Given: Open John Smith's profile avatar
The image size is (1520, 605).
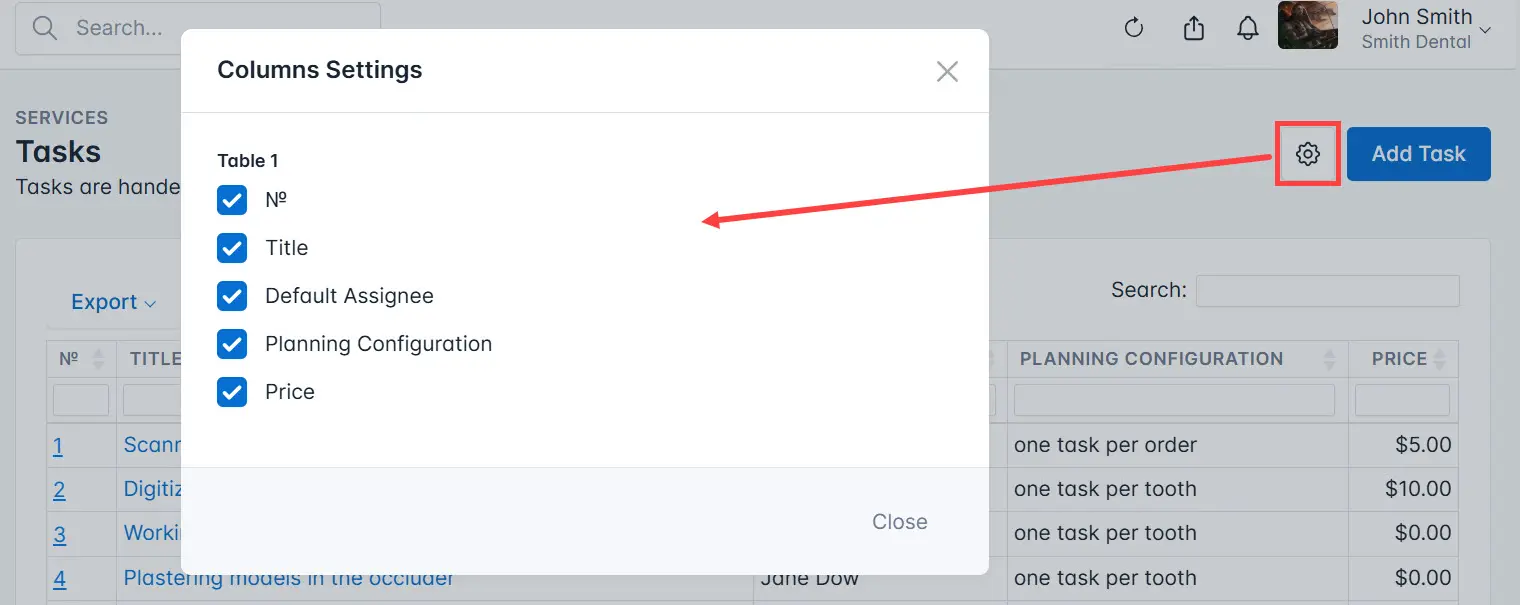Looking at the screenshot, I should click(1307, 25).
